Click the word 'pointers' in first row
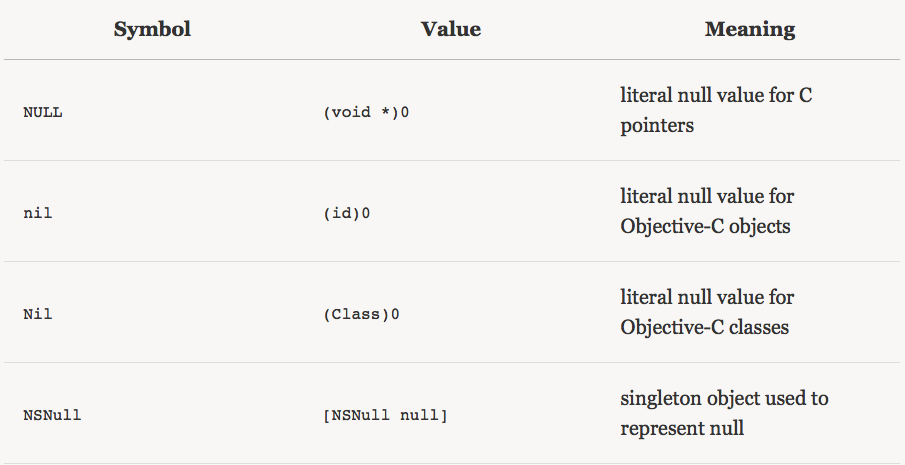This screenshot has width=905, height=465. [657, 125]
